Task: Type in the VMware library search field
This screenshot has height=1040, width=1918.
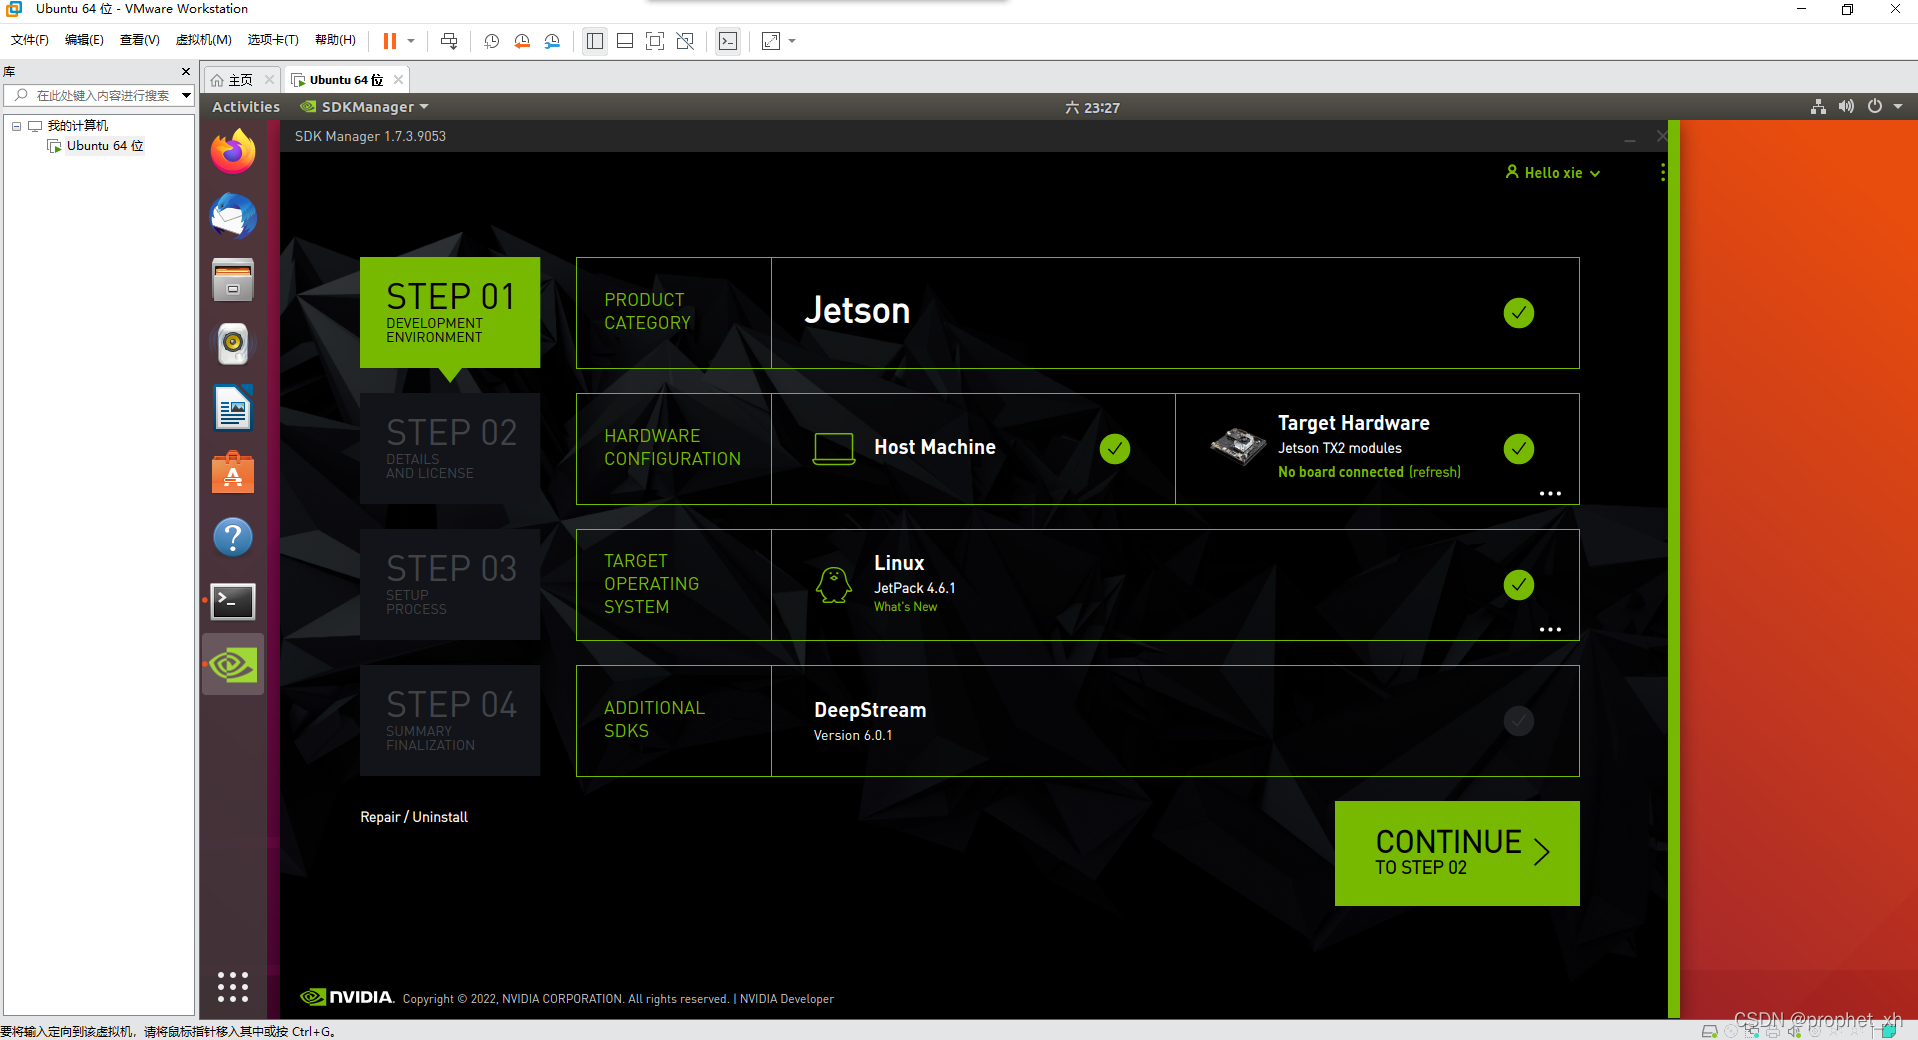Action: click(x=100, y=96)
